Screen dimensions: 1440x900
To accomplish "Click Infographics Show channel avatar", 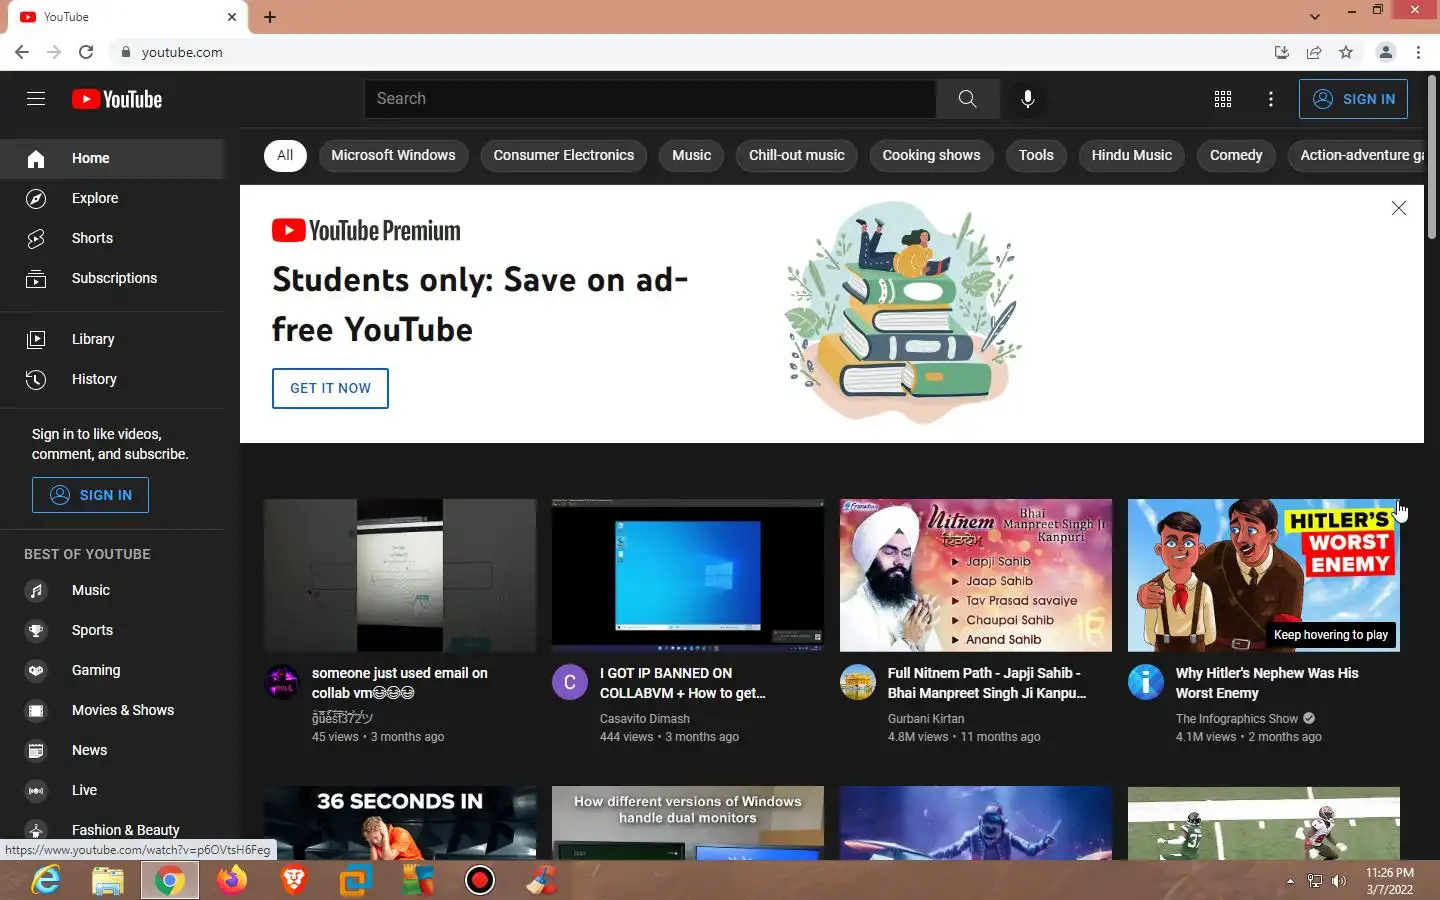I will pyautogui.click(x=1146, y=682).
